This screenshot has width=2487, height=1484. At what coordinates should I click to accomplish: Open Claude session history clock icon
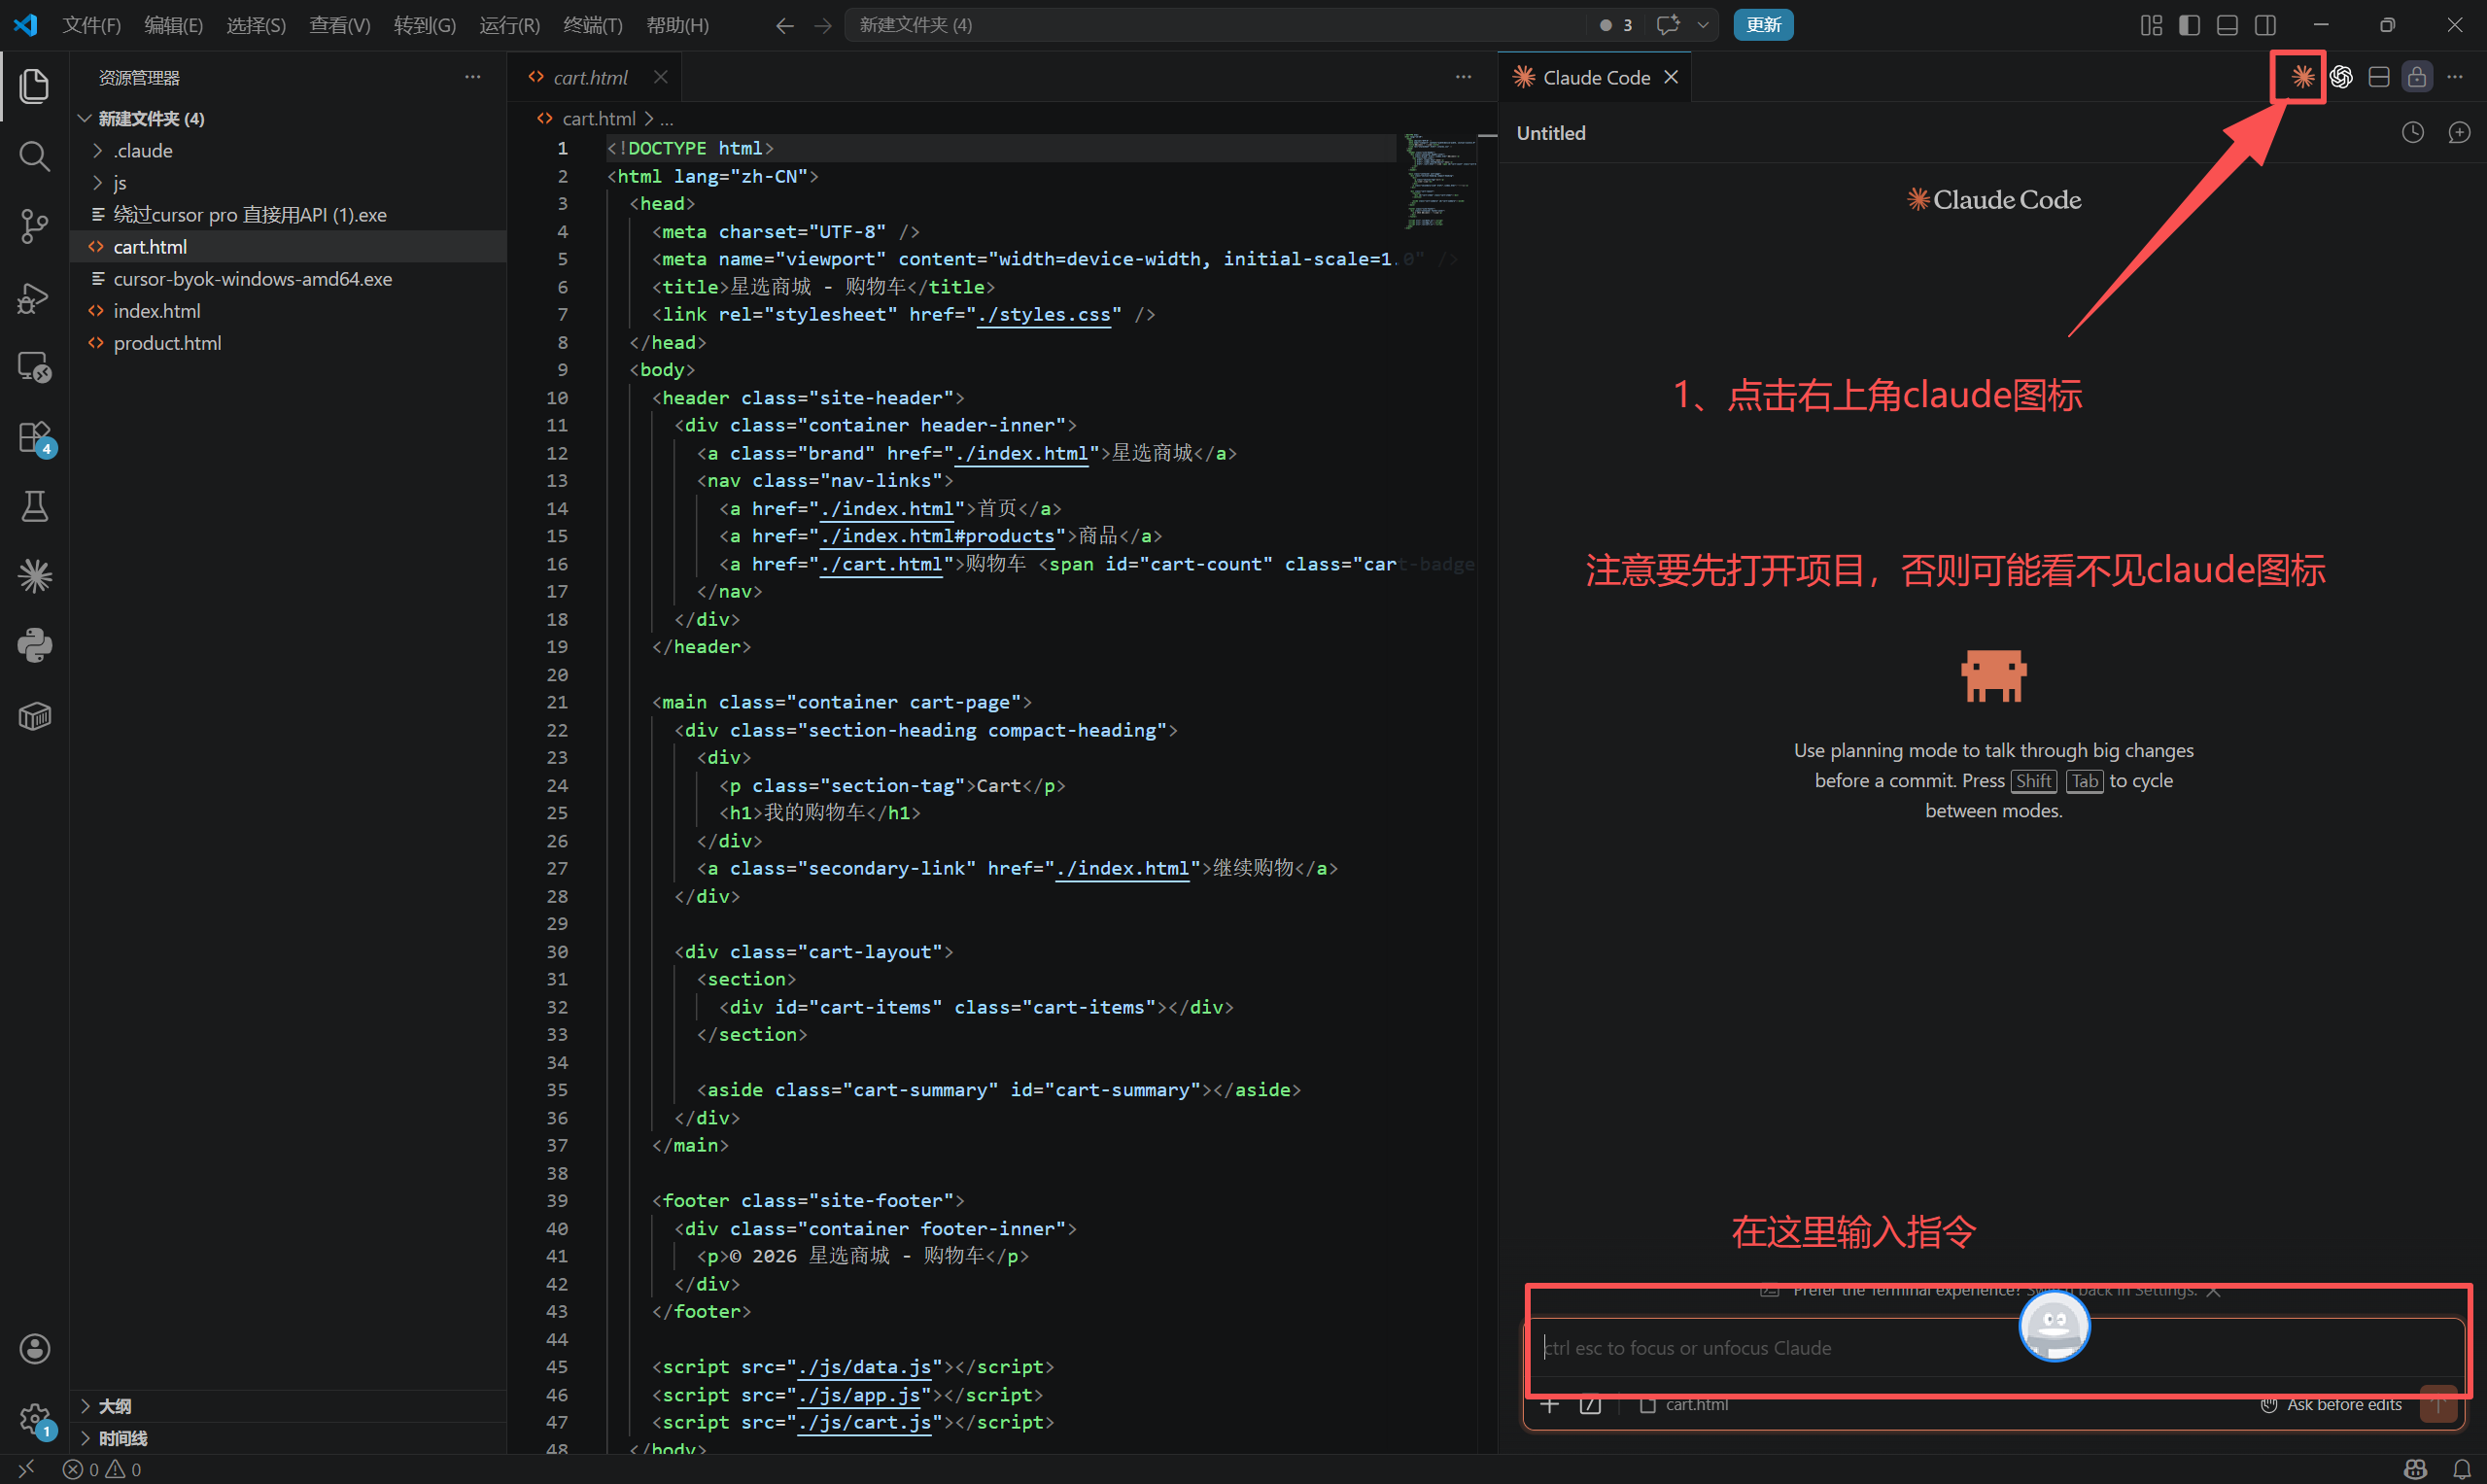(2413, 133)
